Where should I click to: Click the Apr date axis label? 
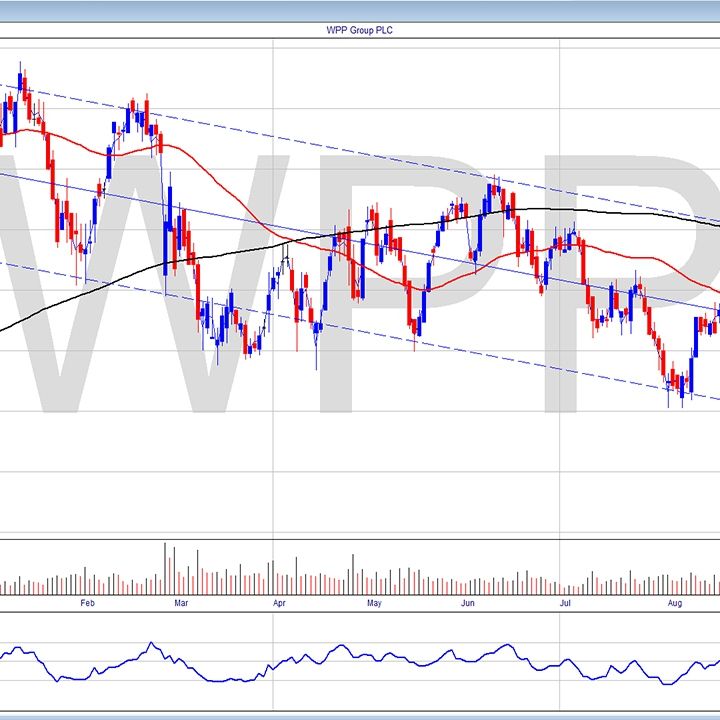[x=279, y=603]
